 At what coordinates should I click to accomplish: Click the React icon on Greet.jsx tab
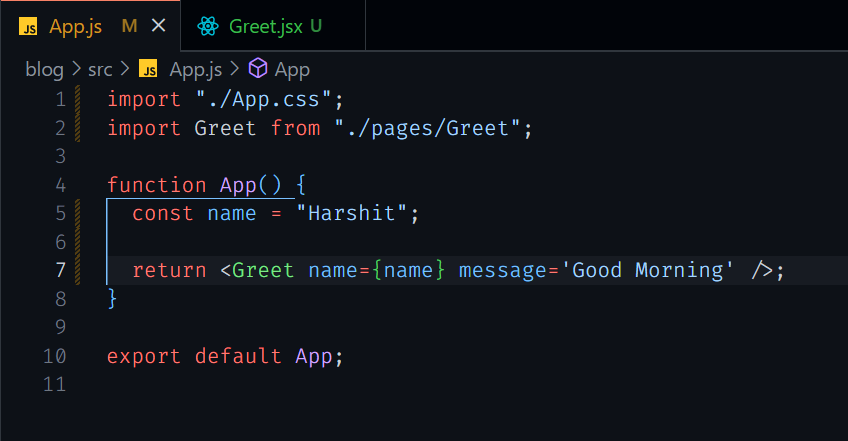pyautogui.click(x=208, y=26)
